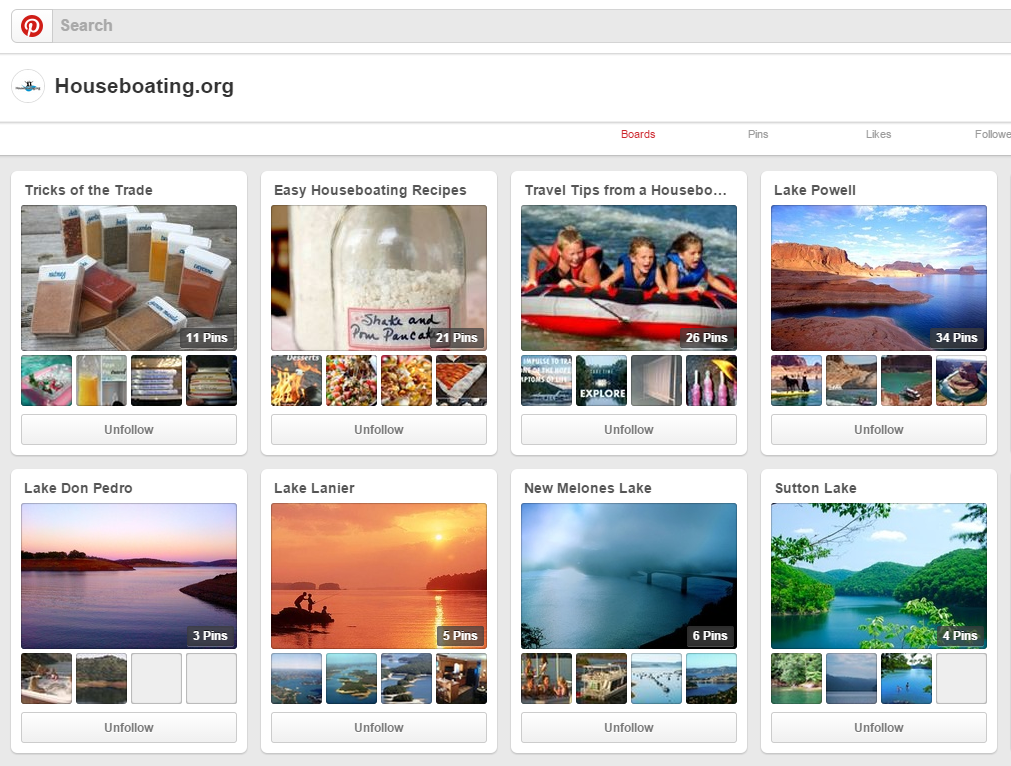Open the Lake Don Pedro board title
The image size is (1011, 766).
(x=78, y=488)
